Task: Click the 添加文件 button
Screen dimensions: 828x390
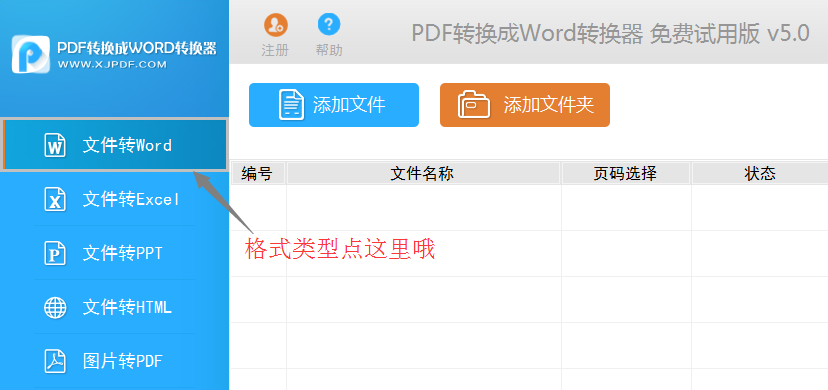Action: tap(334, 105)
